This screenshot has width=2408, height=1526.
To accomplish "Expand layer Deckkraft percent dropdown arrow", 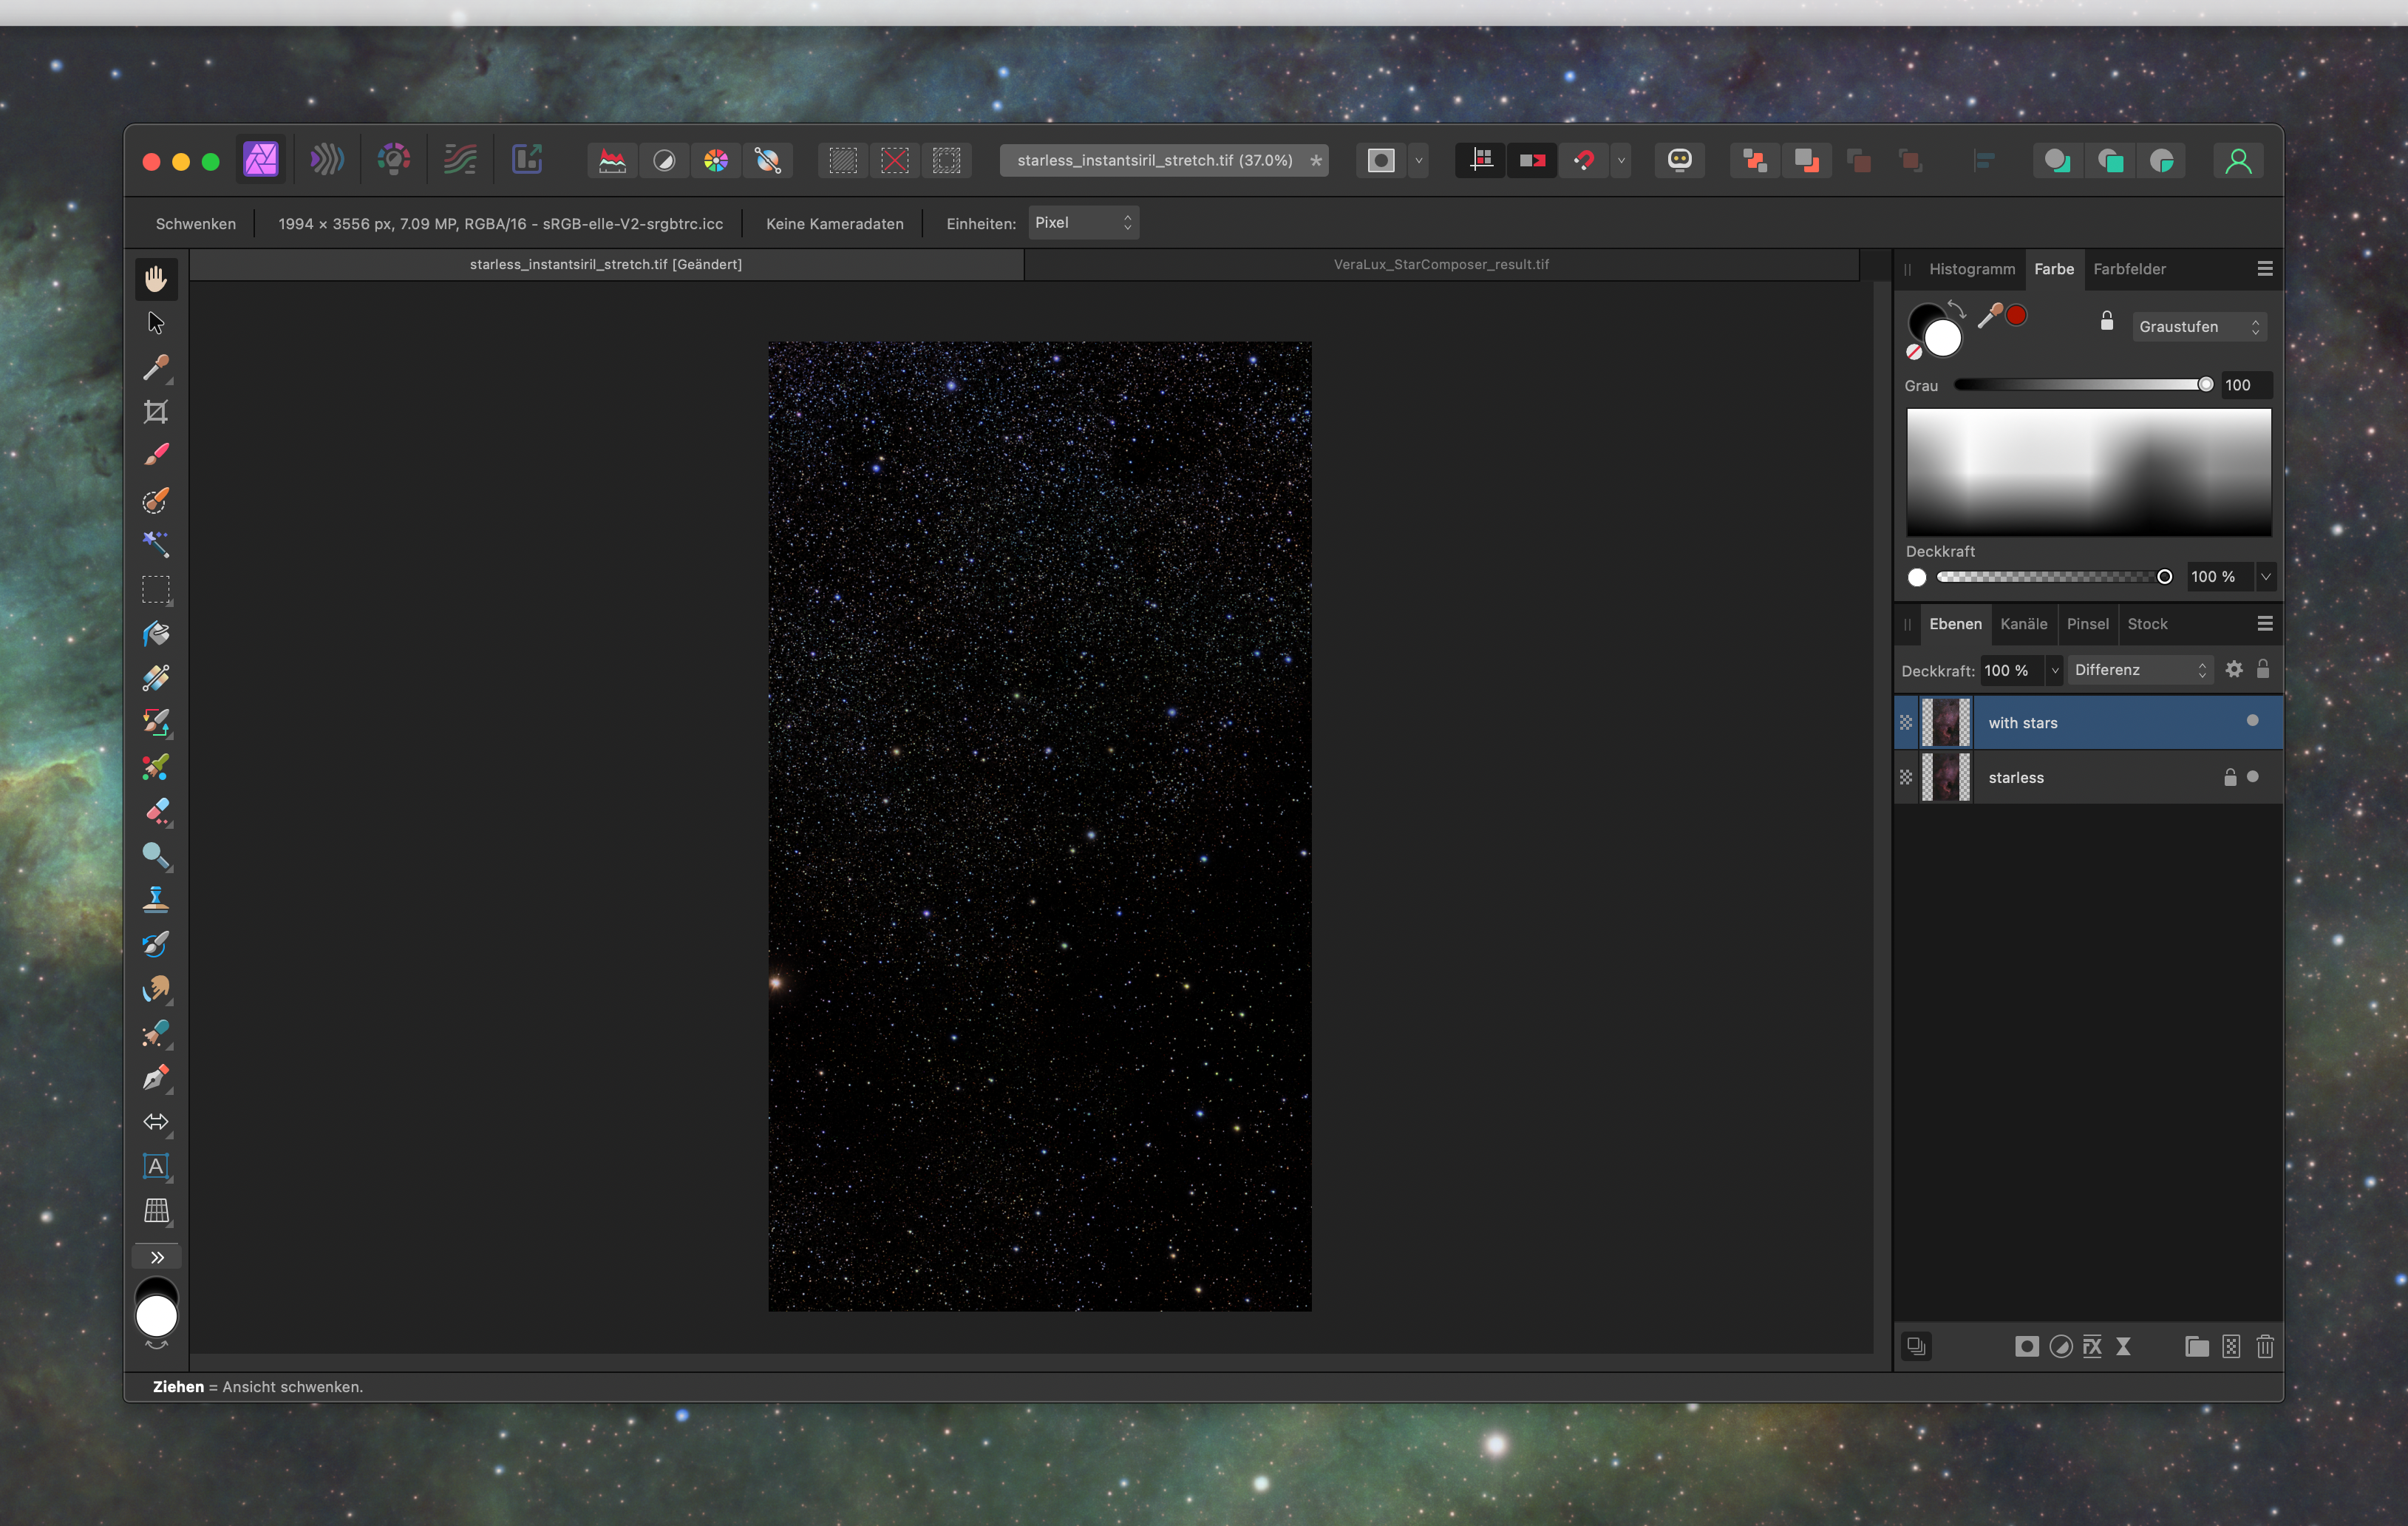I will [x=2055, y=670].
